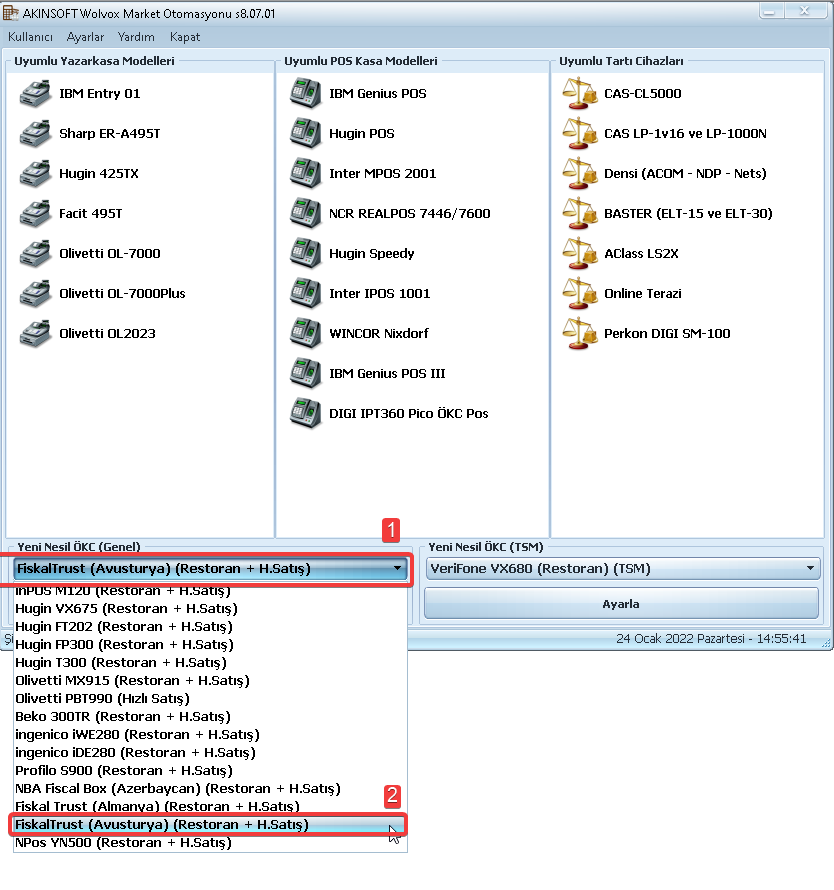Click the Olivetti OL2023 register icon
The image size is (834, 890).
[x=36, y=334]
